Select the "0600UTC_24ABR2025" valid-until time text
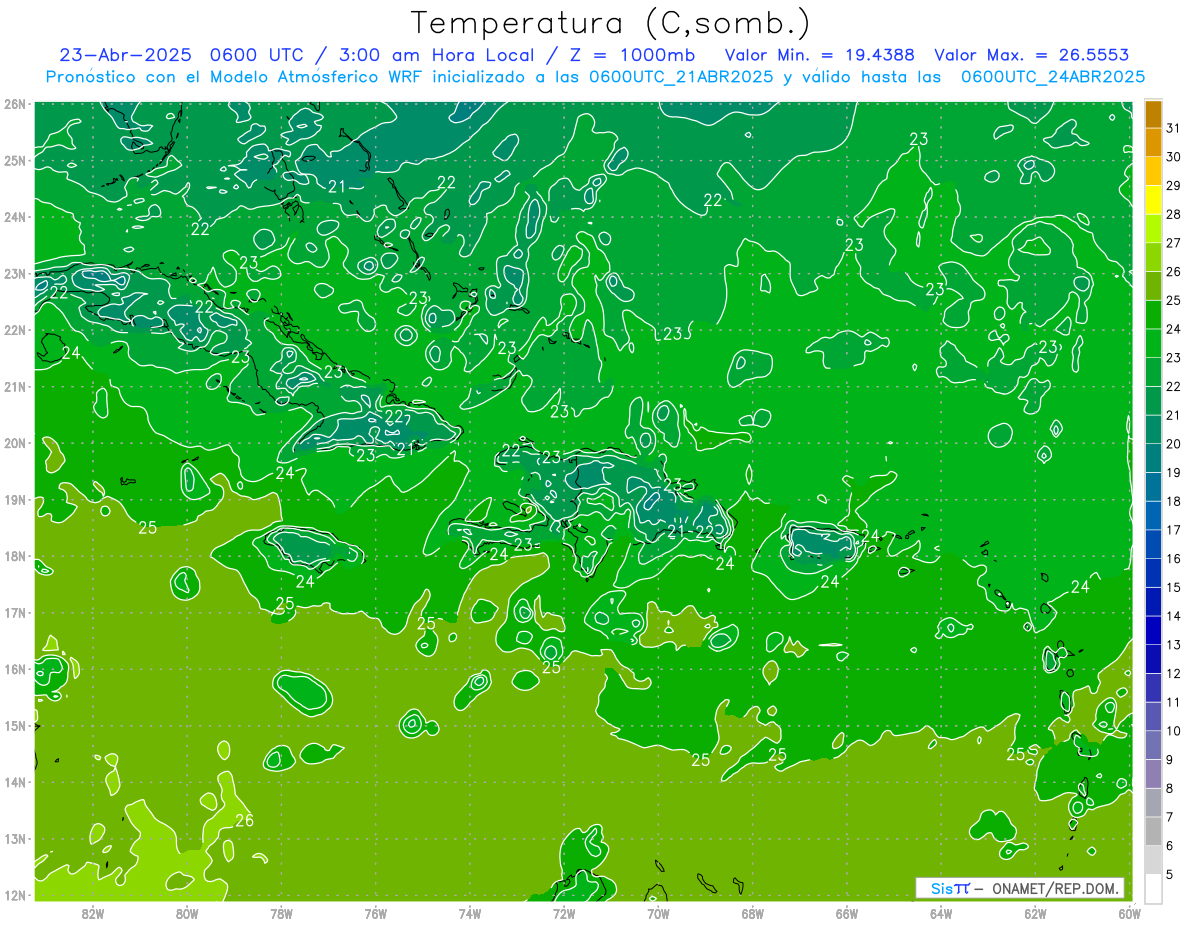 coord(1052,76)
